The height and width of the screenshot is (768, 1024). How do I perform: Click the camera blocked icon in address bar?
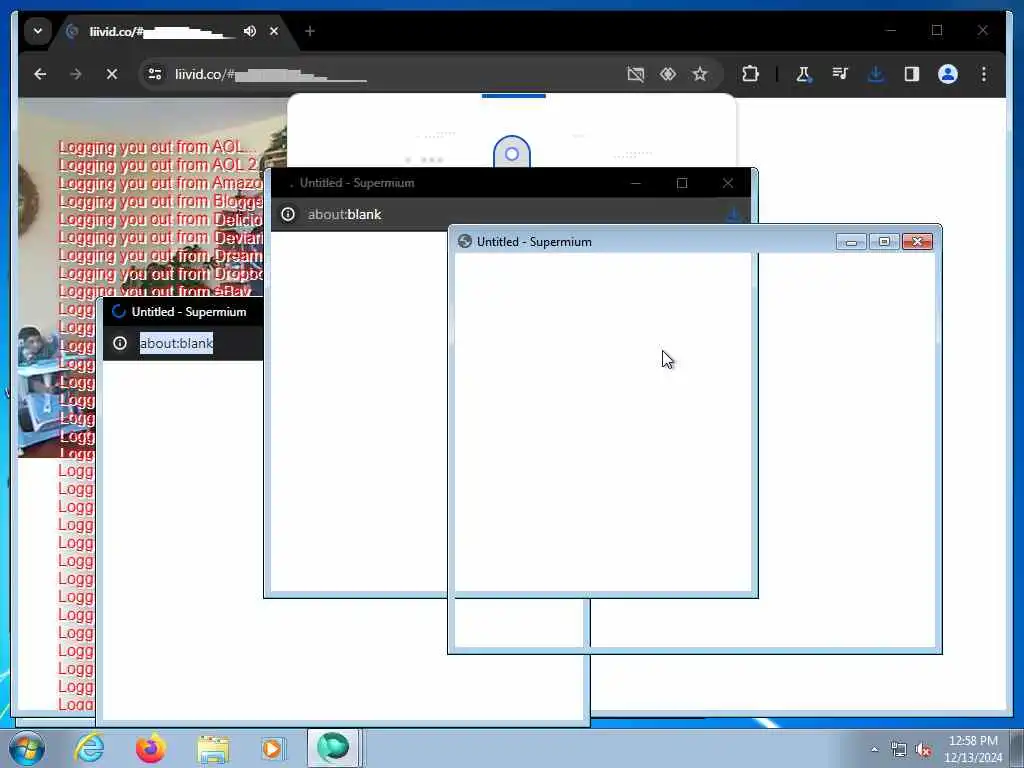pos(635,74)
